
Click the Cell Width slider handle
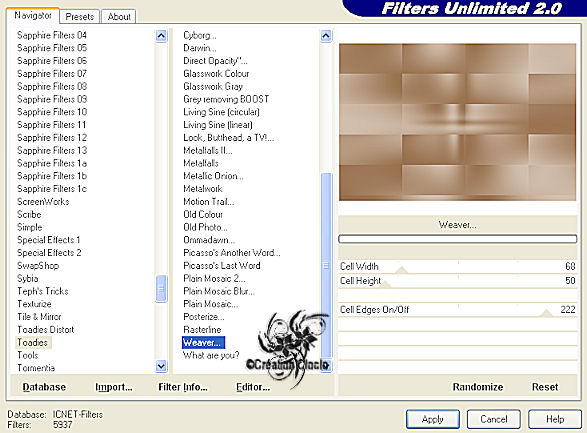point(402,270)
